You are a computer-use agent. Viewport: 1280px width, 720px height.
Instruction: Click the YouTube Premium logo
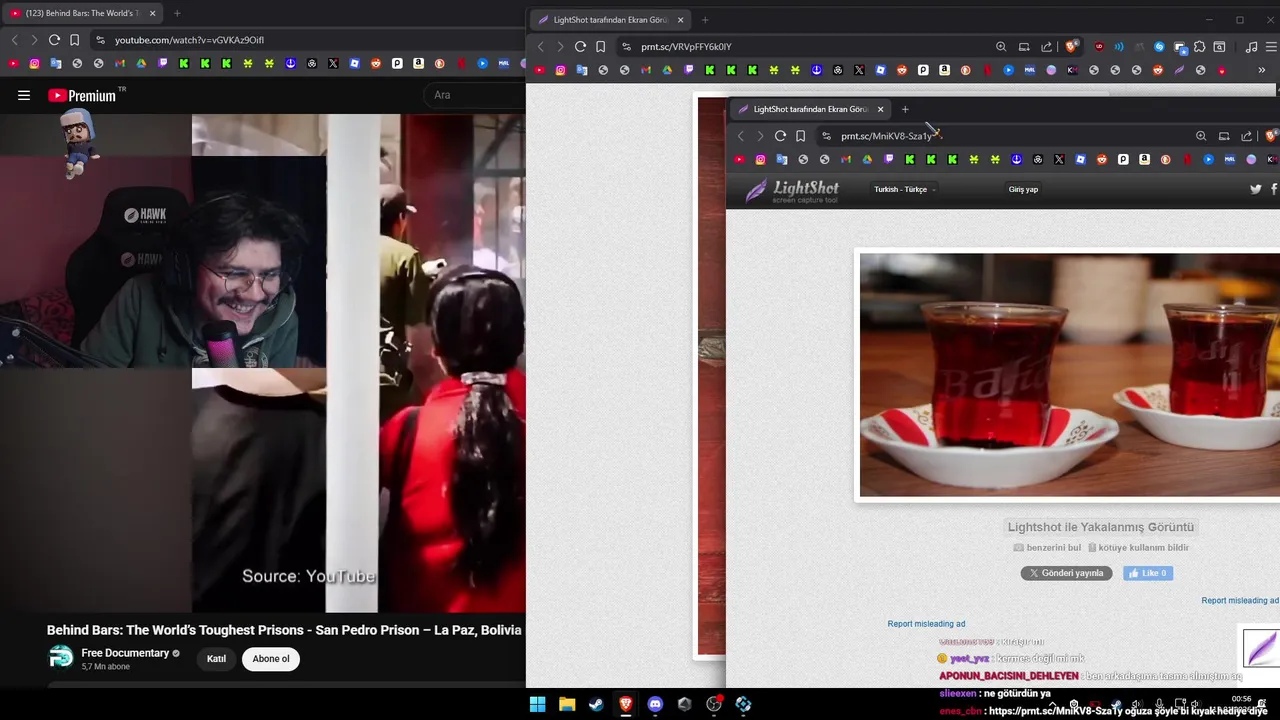pyautogui.click(x=82, y=95)
